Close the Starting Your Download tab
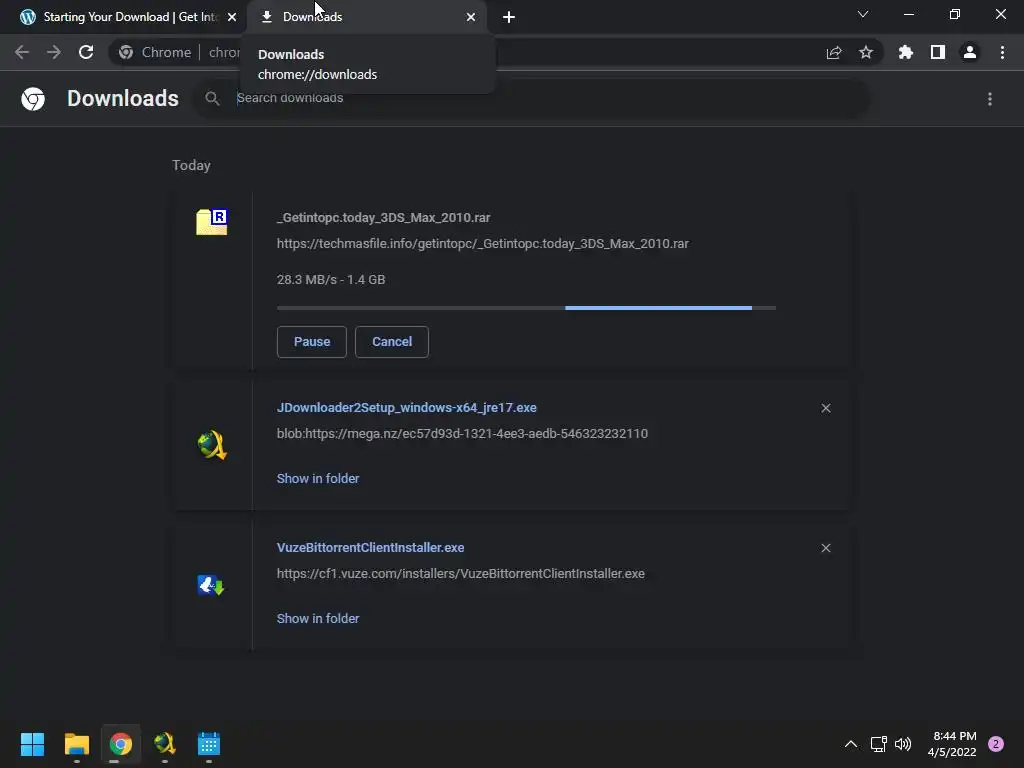Image resolution: width=1024 pixels, height=768 pixels. tap(232, 17)
